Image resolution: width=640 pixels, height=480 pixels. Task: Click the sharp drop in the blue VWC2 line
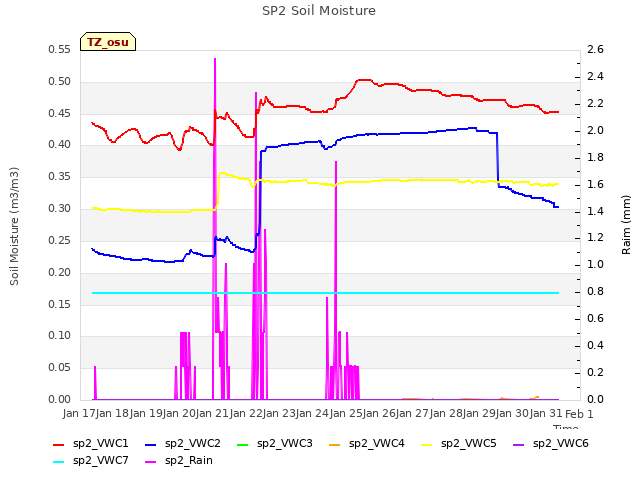pyautogui.click(x=498, y=159)
